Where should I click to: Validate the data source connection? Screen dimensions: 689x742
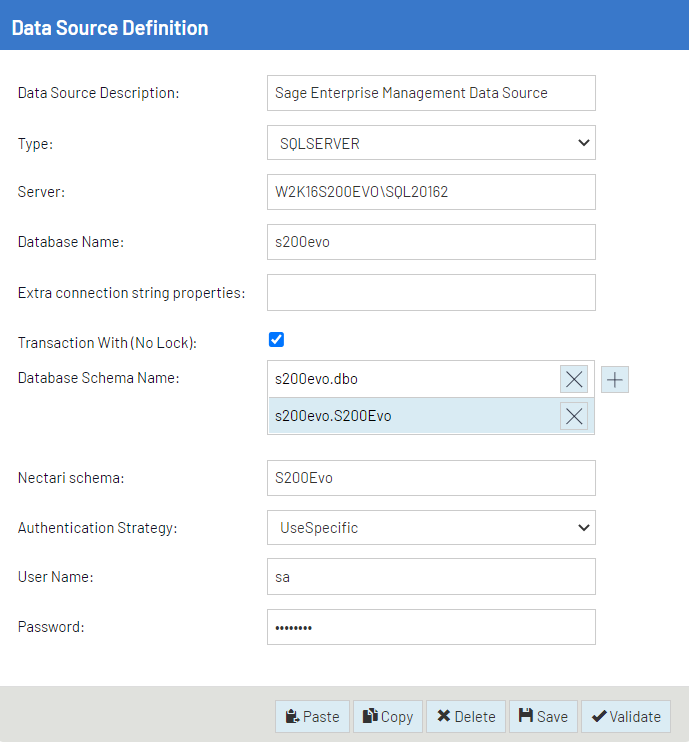[626, 716]
